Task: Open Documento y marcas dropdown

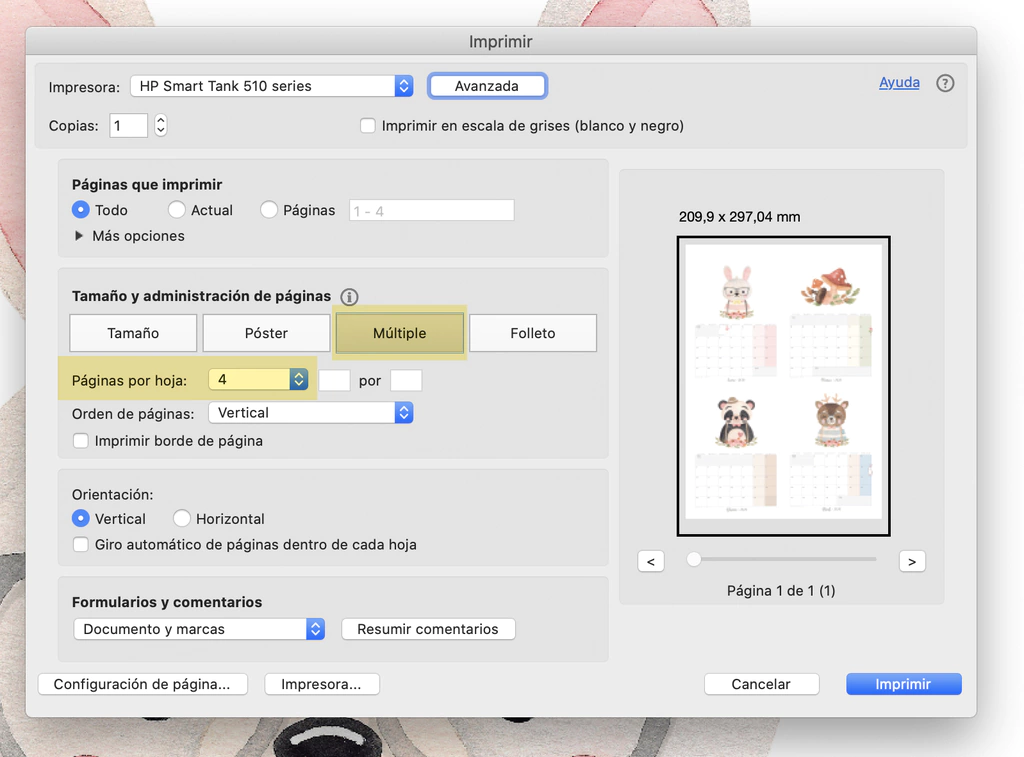Action: pyautogui.click(x=199, y=629)
